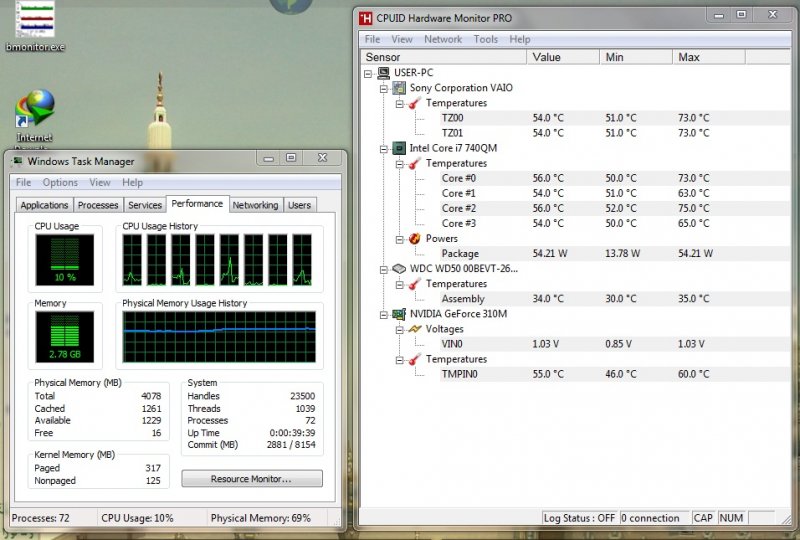This screenshot has height=540, width=800.
Task: Open View menu in Hardware Monitor
Action: [402, 39]
